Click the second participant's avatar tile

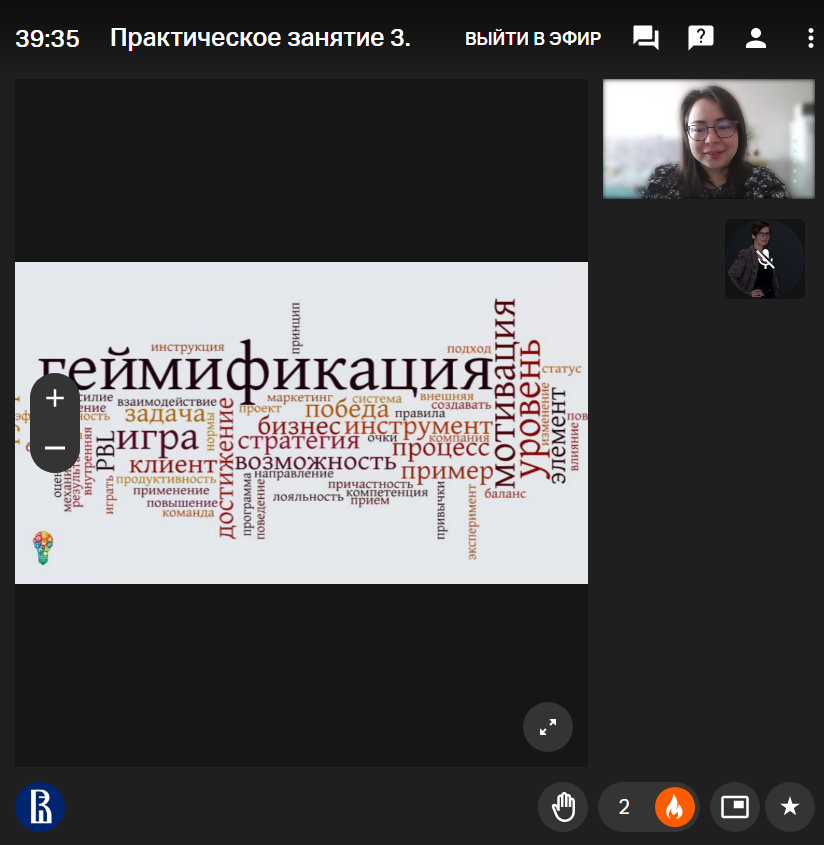(764, 259)
